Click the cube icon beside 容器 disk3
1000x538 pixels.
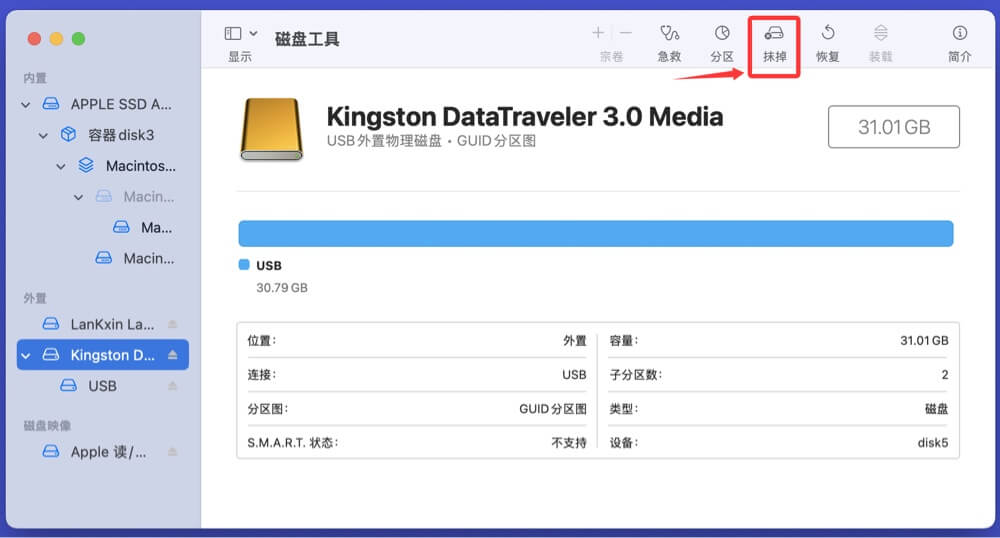68,134
